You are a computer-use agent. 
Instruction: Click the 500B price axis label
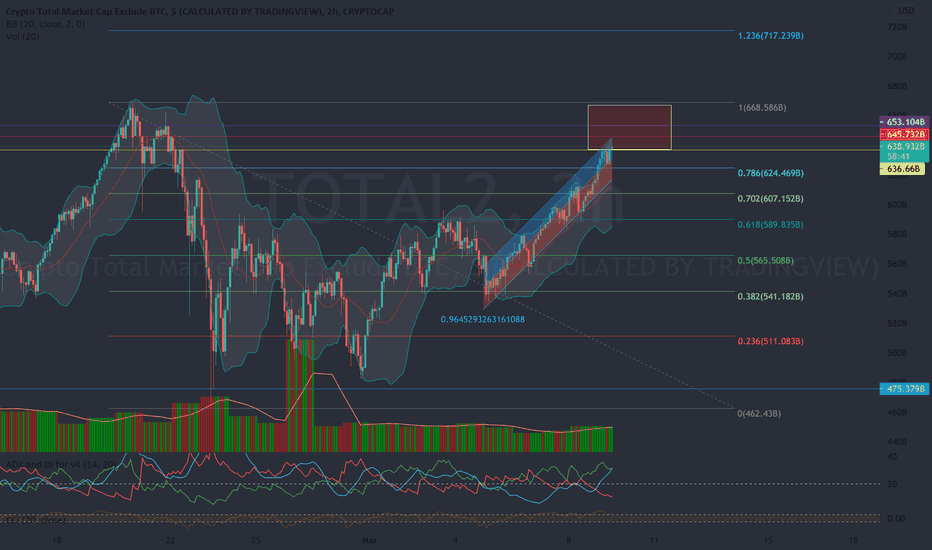coord(897,353)
